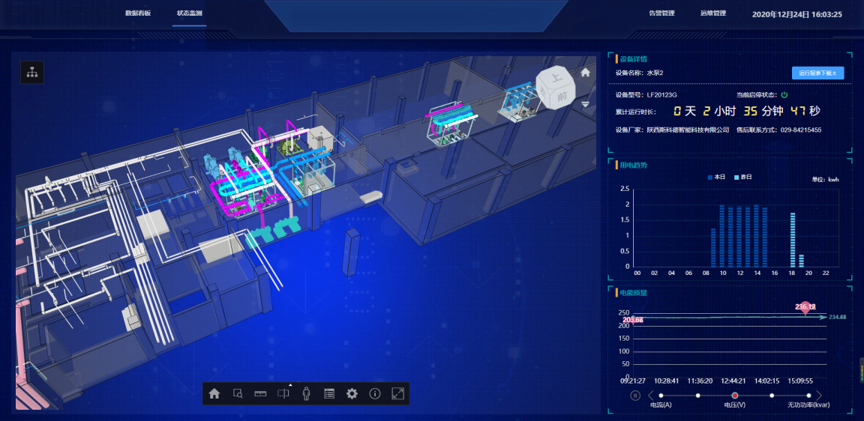Open the properties list panel

(x=329, y=394)
